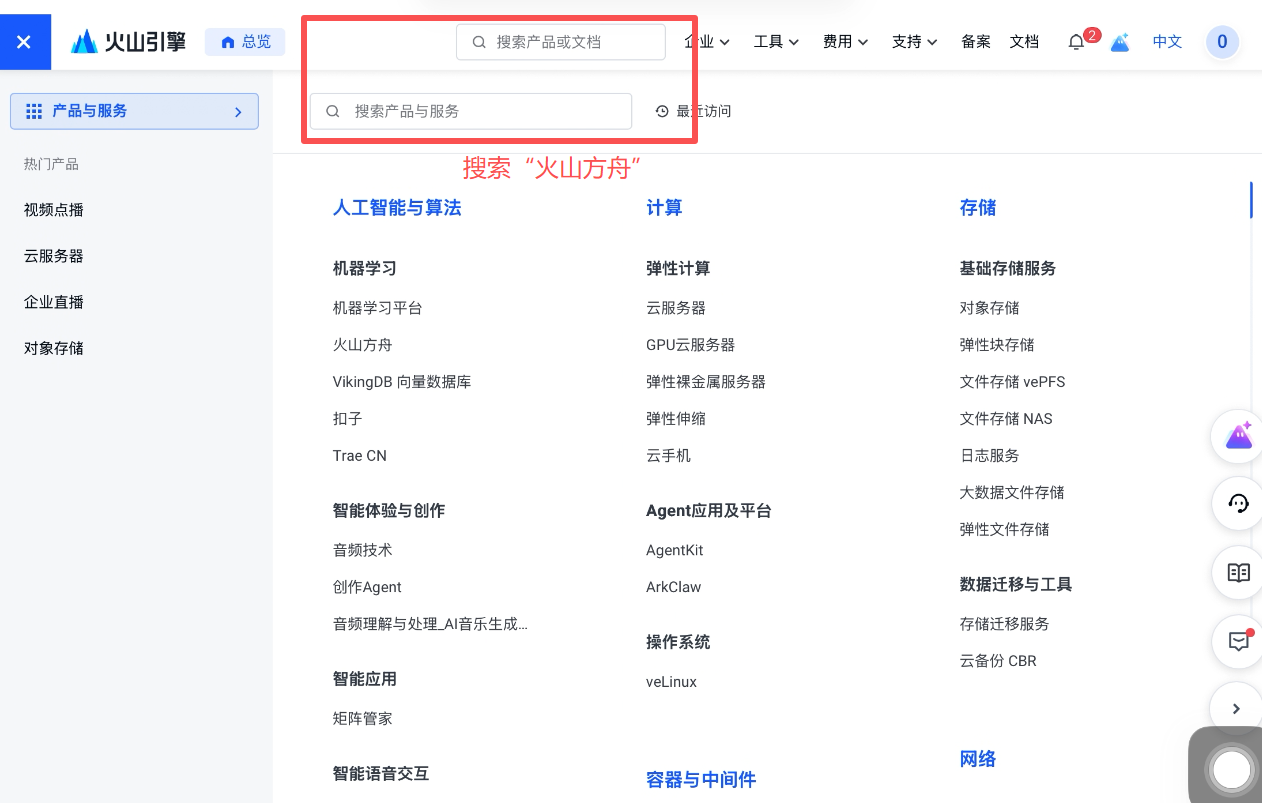Expand the 支持 dropdown menu
Image resolution: width=1262 pixels, height=803 pixels.
[914, 42]
